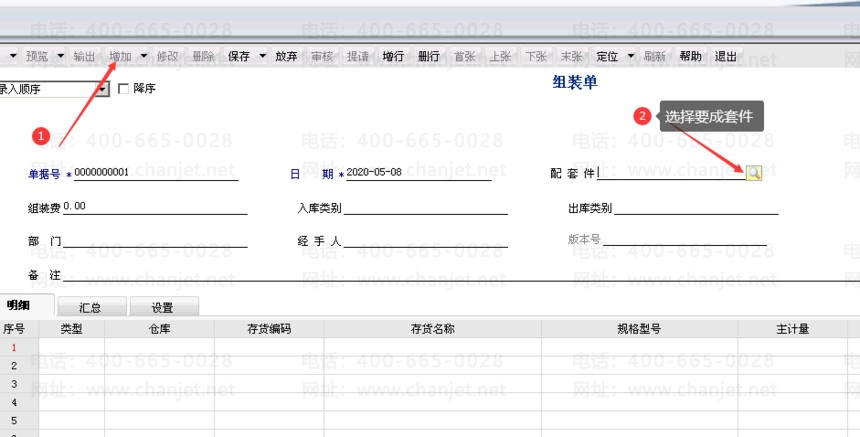Click the 备注 input field
860x437 pixels.
(461, 274)
